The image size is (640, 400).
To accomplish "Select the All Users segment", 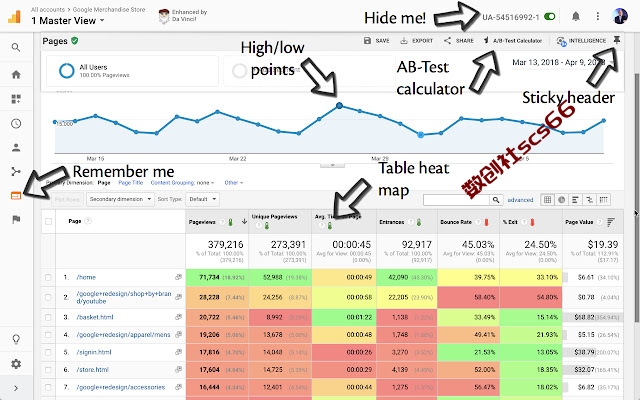I will click(133, 71).
